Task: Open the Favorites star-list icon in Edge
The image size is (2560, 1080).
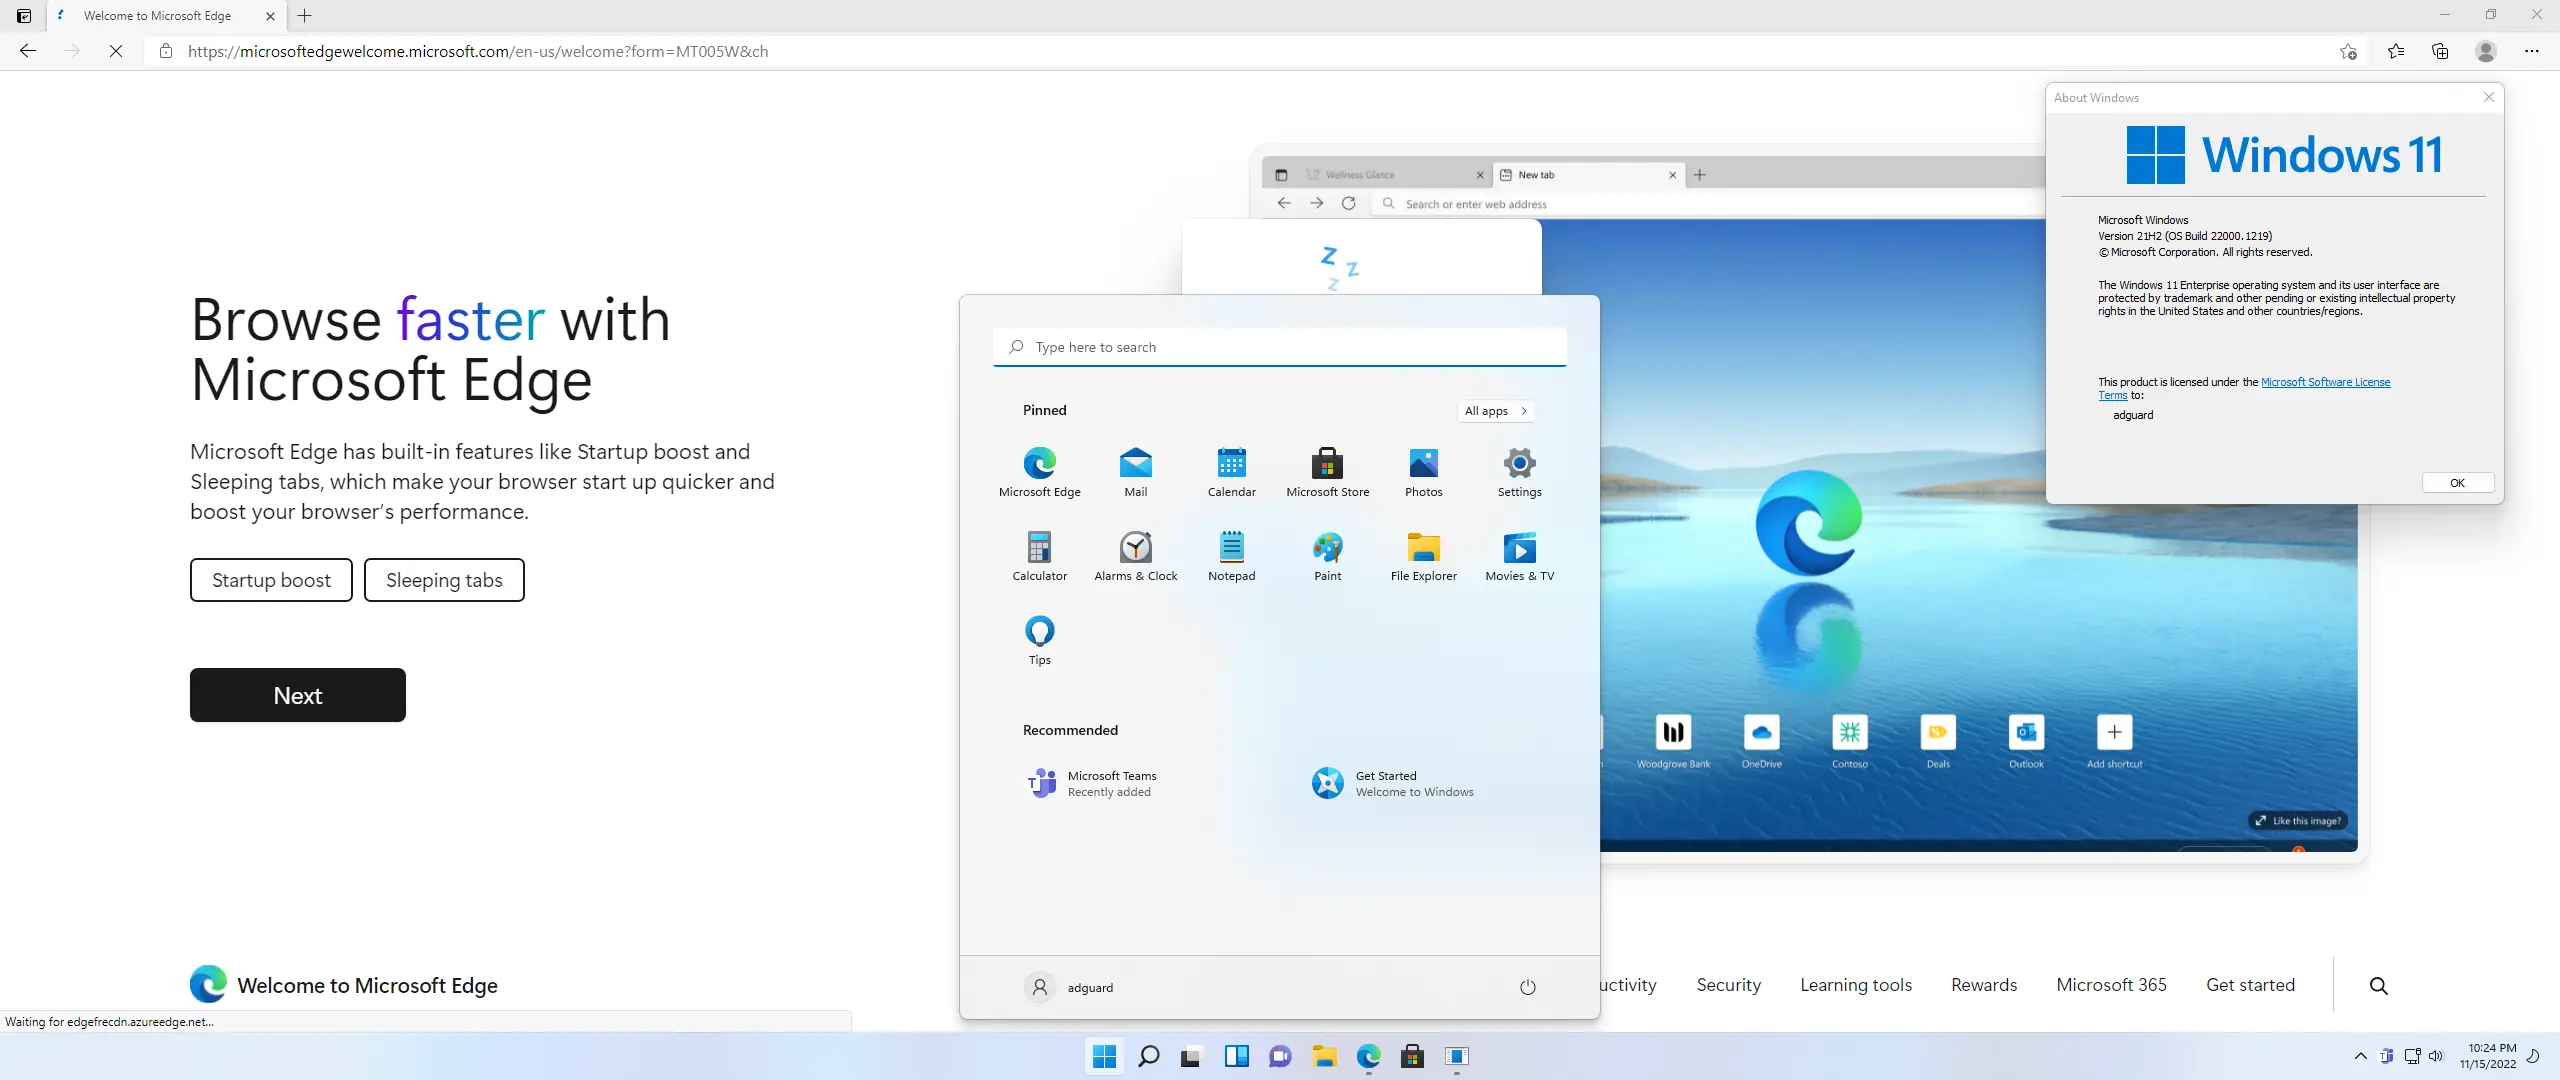Action: 2396,51
